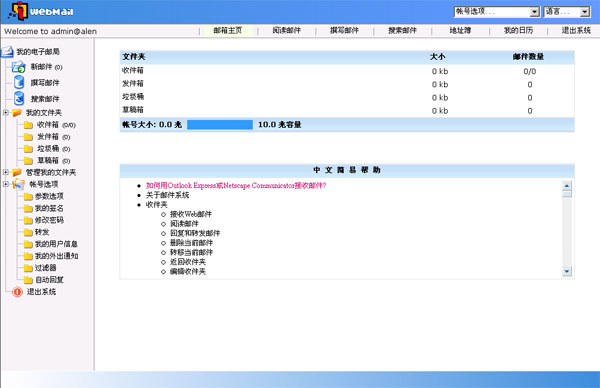Open the Outlook Express help link

coord(236,186)
